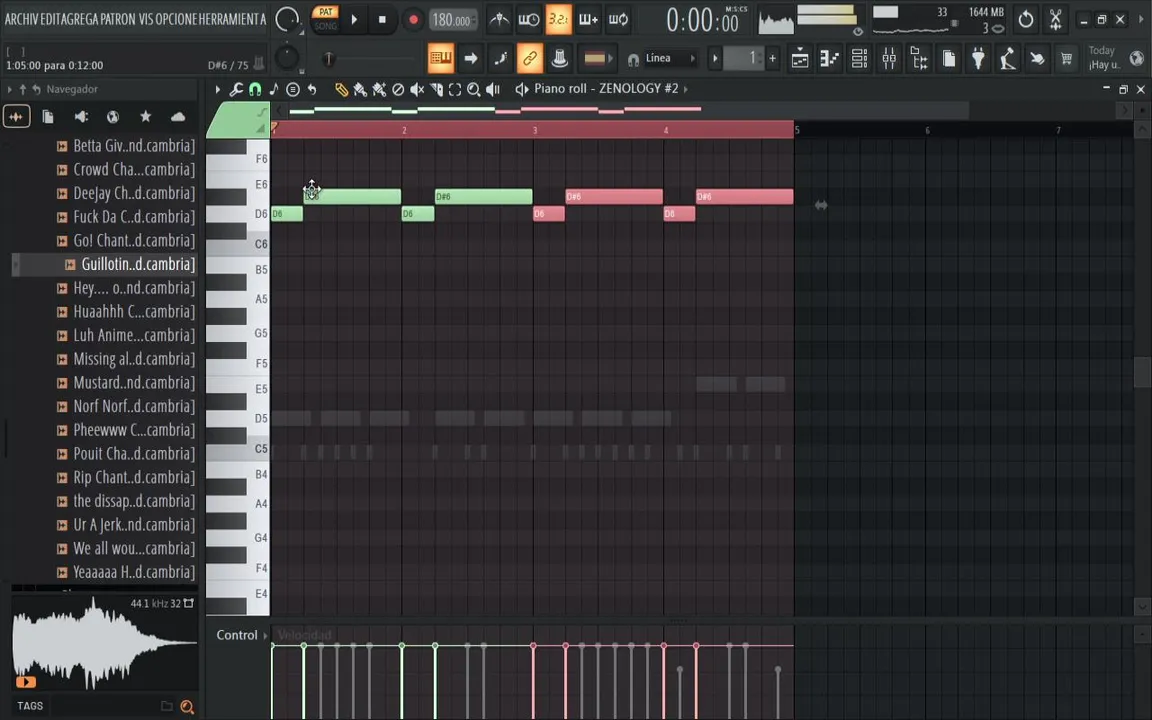Open the Línea snap dropdown
Viewport: 1152px width, 720px height.
pyautogui.click(x=669, y=58)
